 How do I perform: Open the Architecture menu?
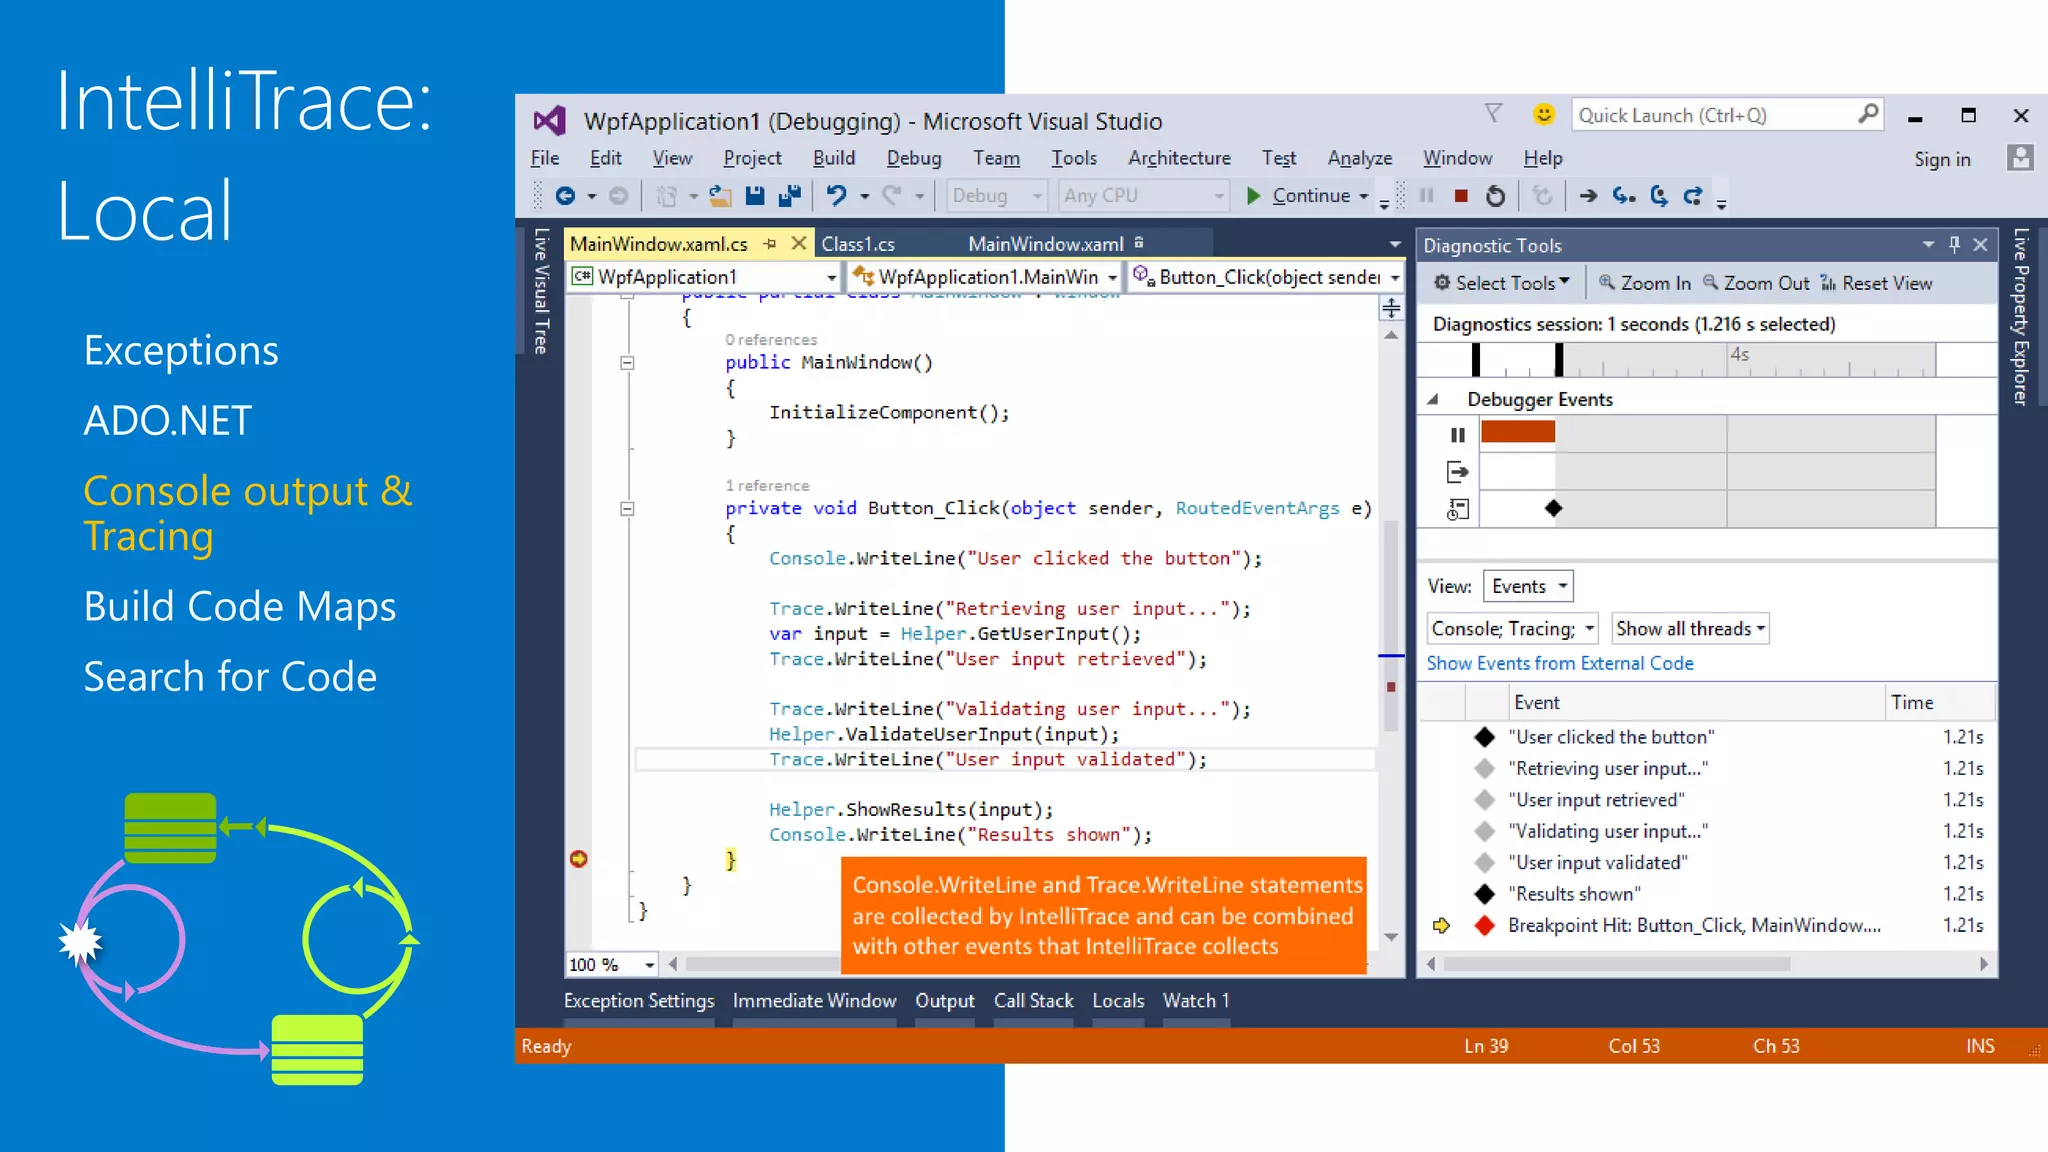1179,158
